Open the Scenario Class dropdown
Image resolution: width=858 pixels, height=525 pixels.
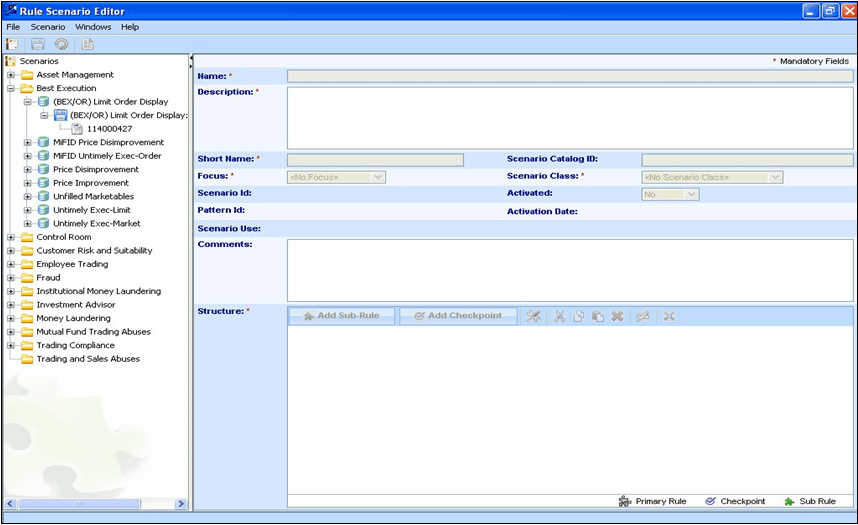tap(775, 177)
